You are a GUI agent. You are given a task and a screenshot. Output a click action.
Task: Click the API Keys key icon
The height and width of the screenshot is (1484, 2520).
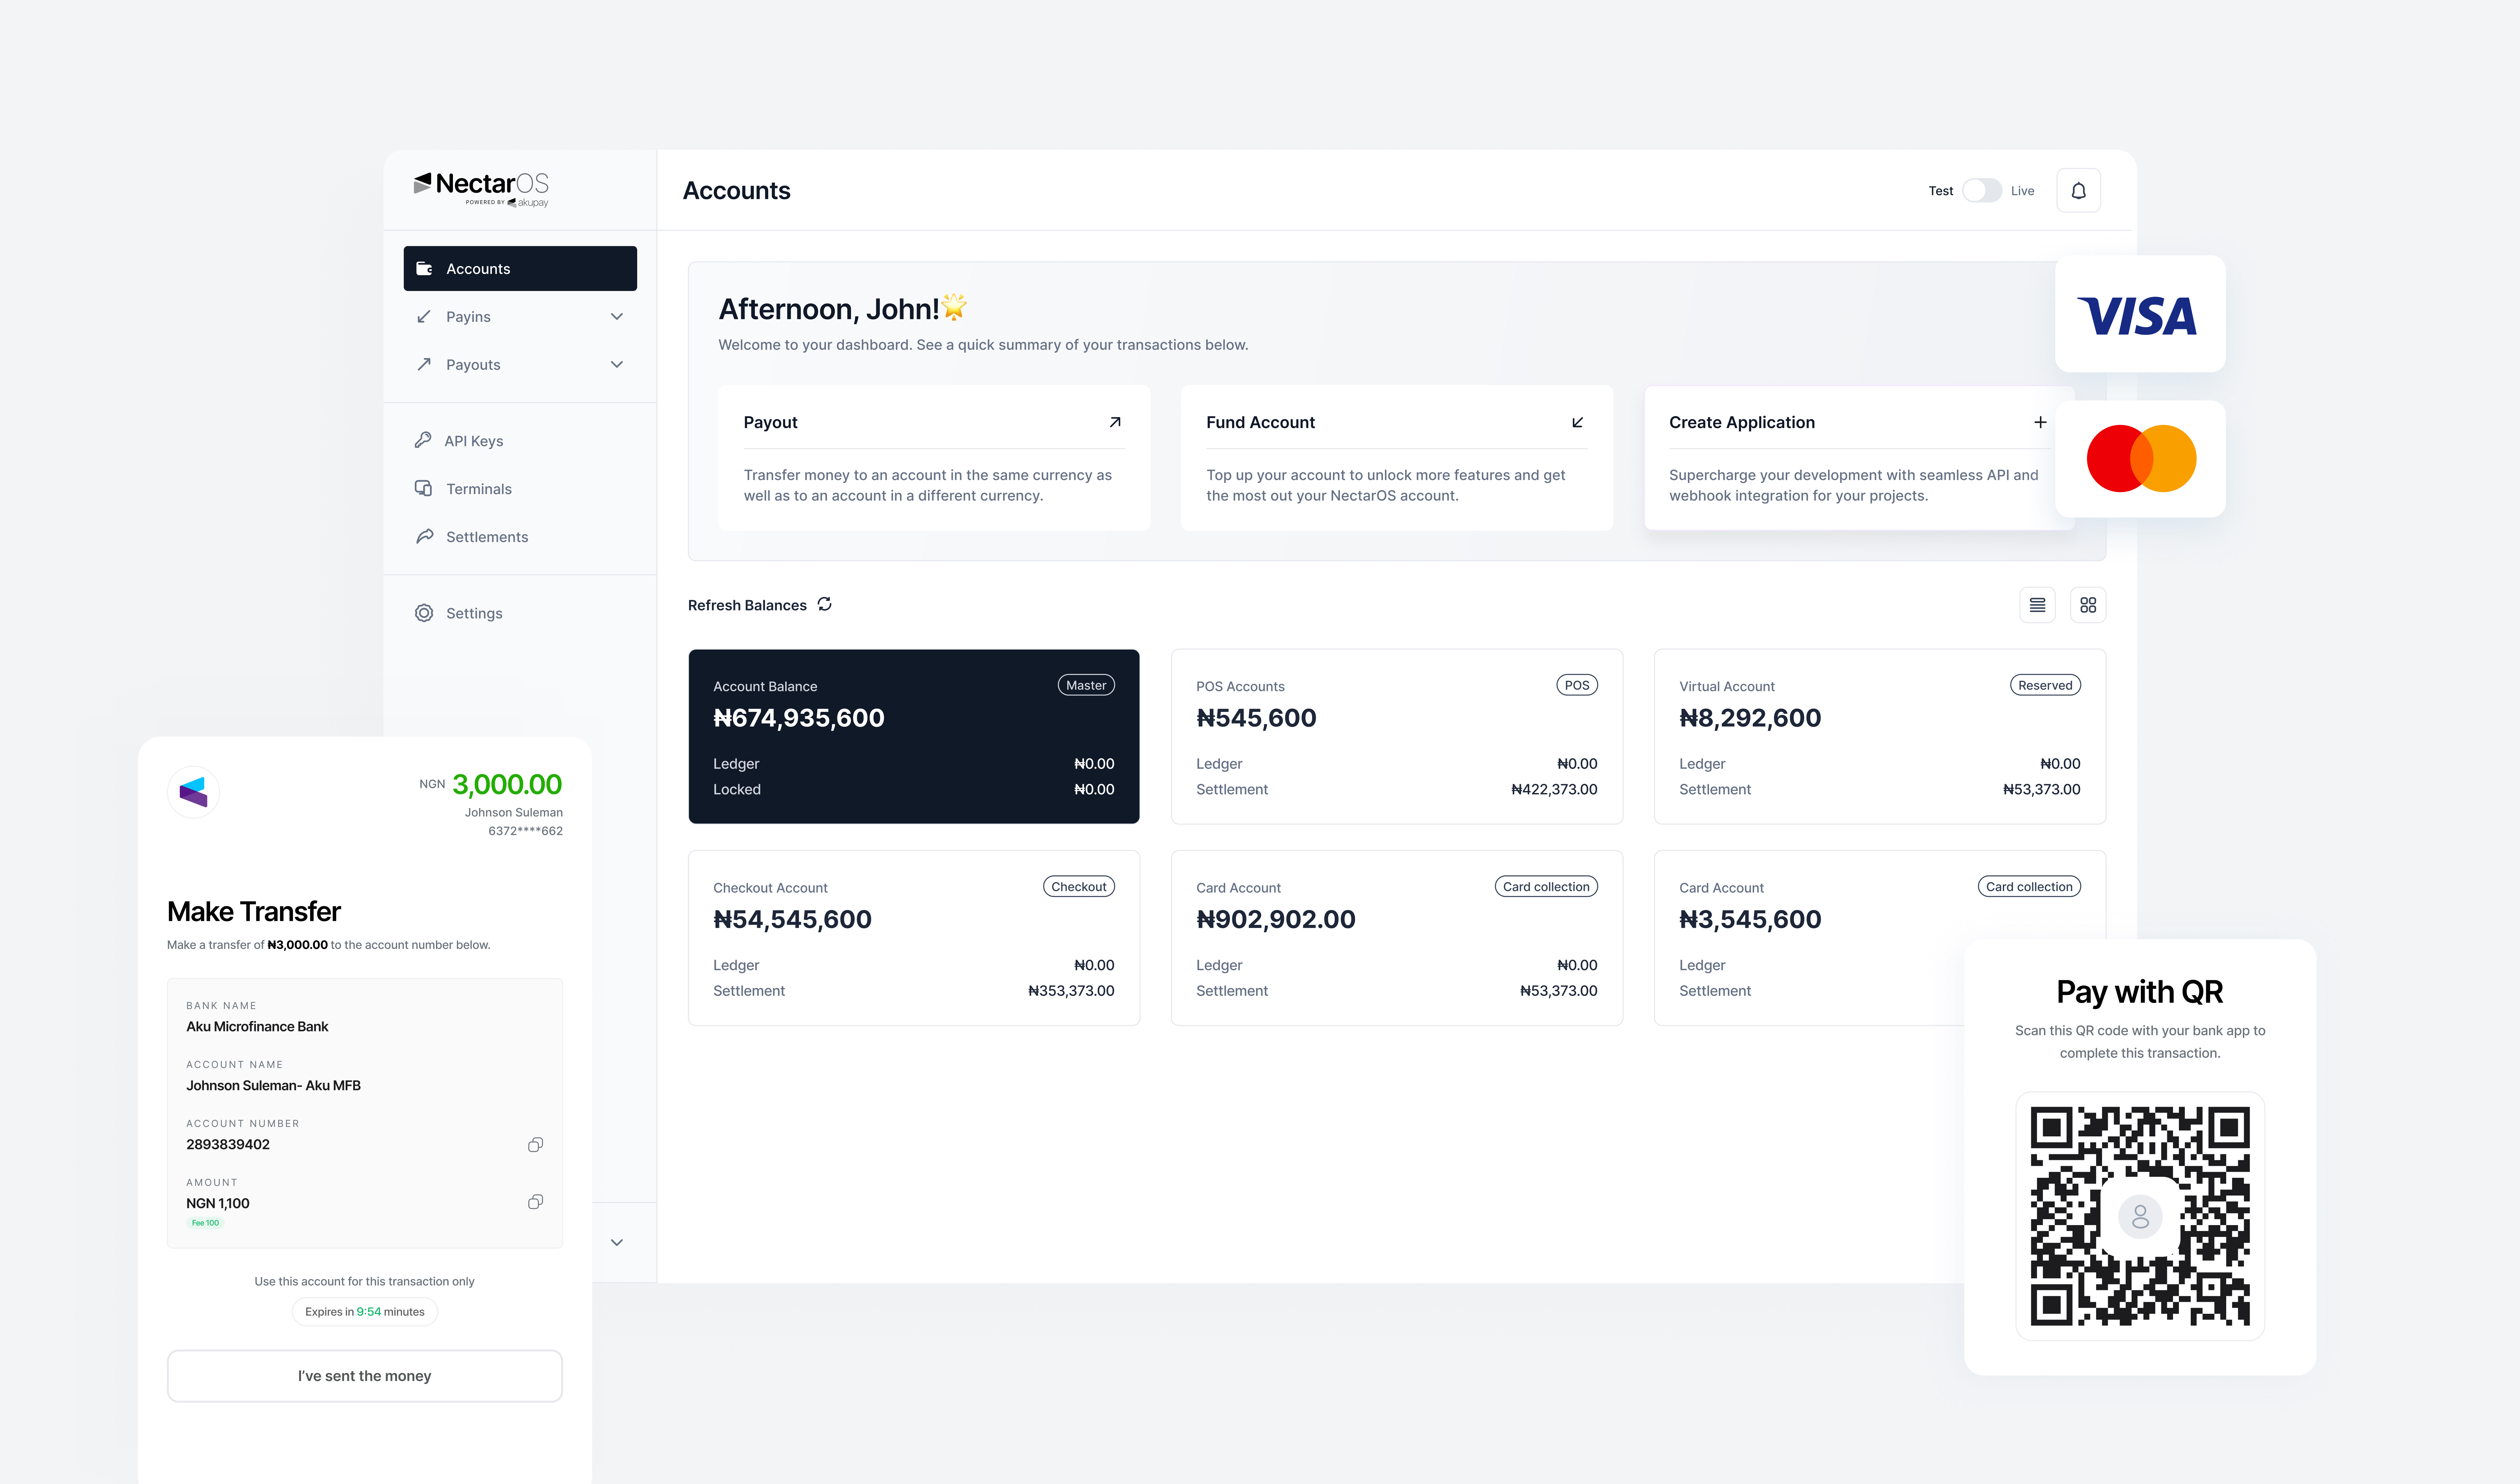[423, 440]
